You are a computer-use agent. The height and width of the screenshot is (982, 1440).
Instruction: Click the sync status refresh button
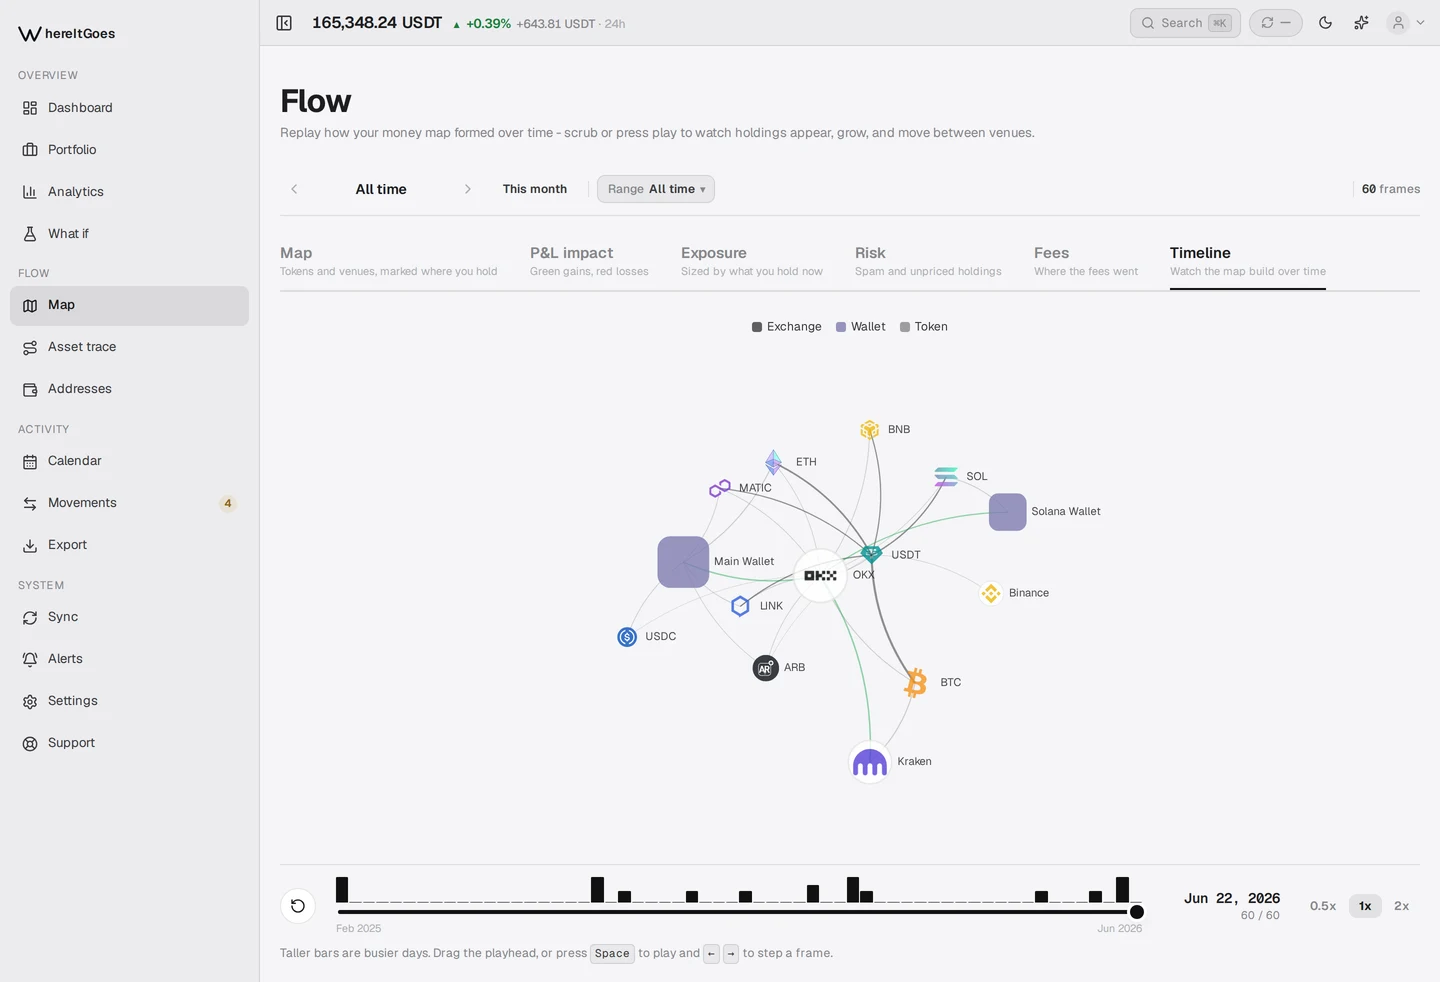tap(1275, 23)
